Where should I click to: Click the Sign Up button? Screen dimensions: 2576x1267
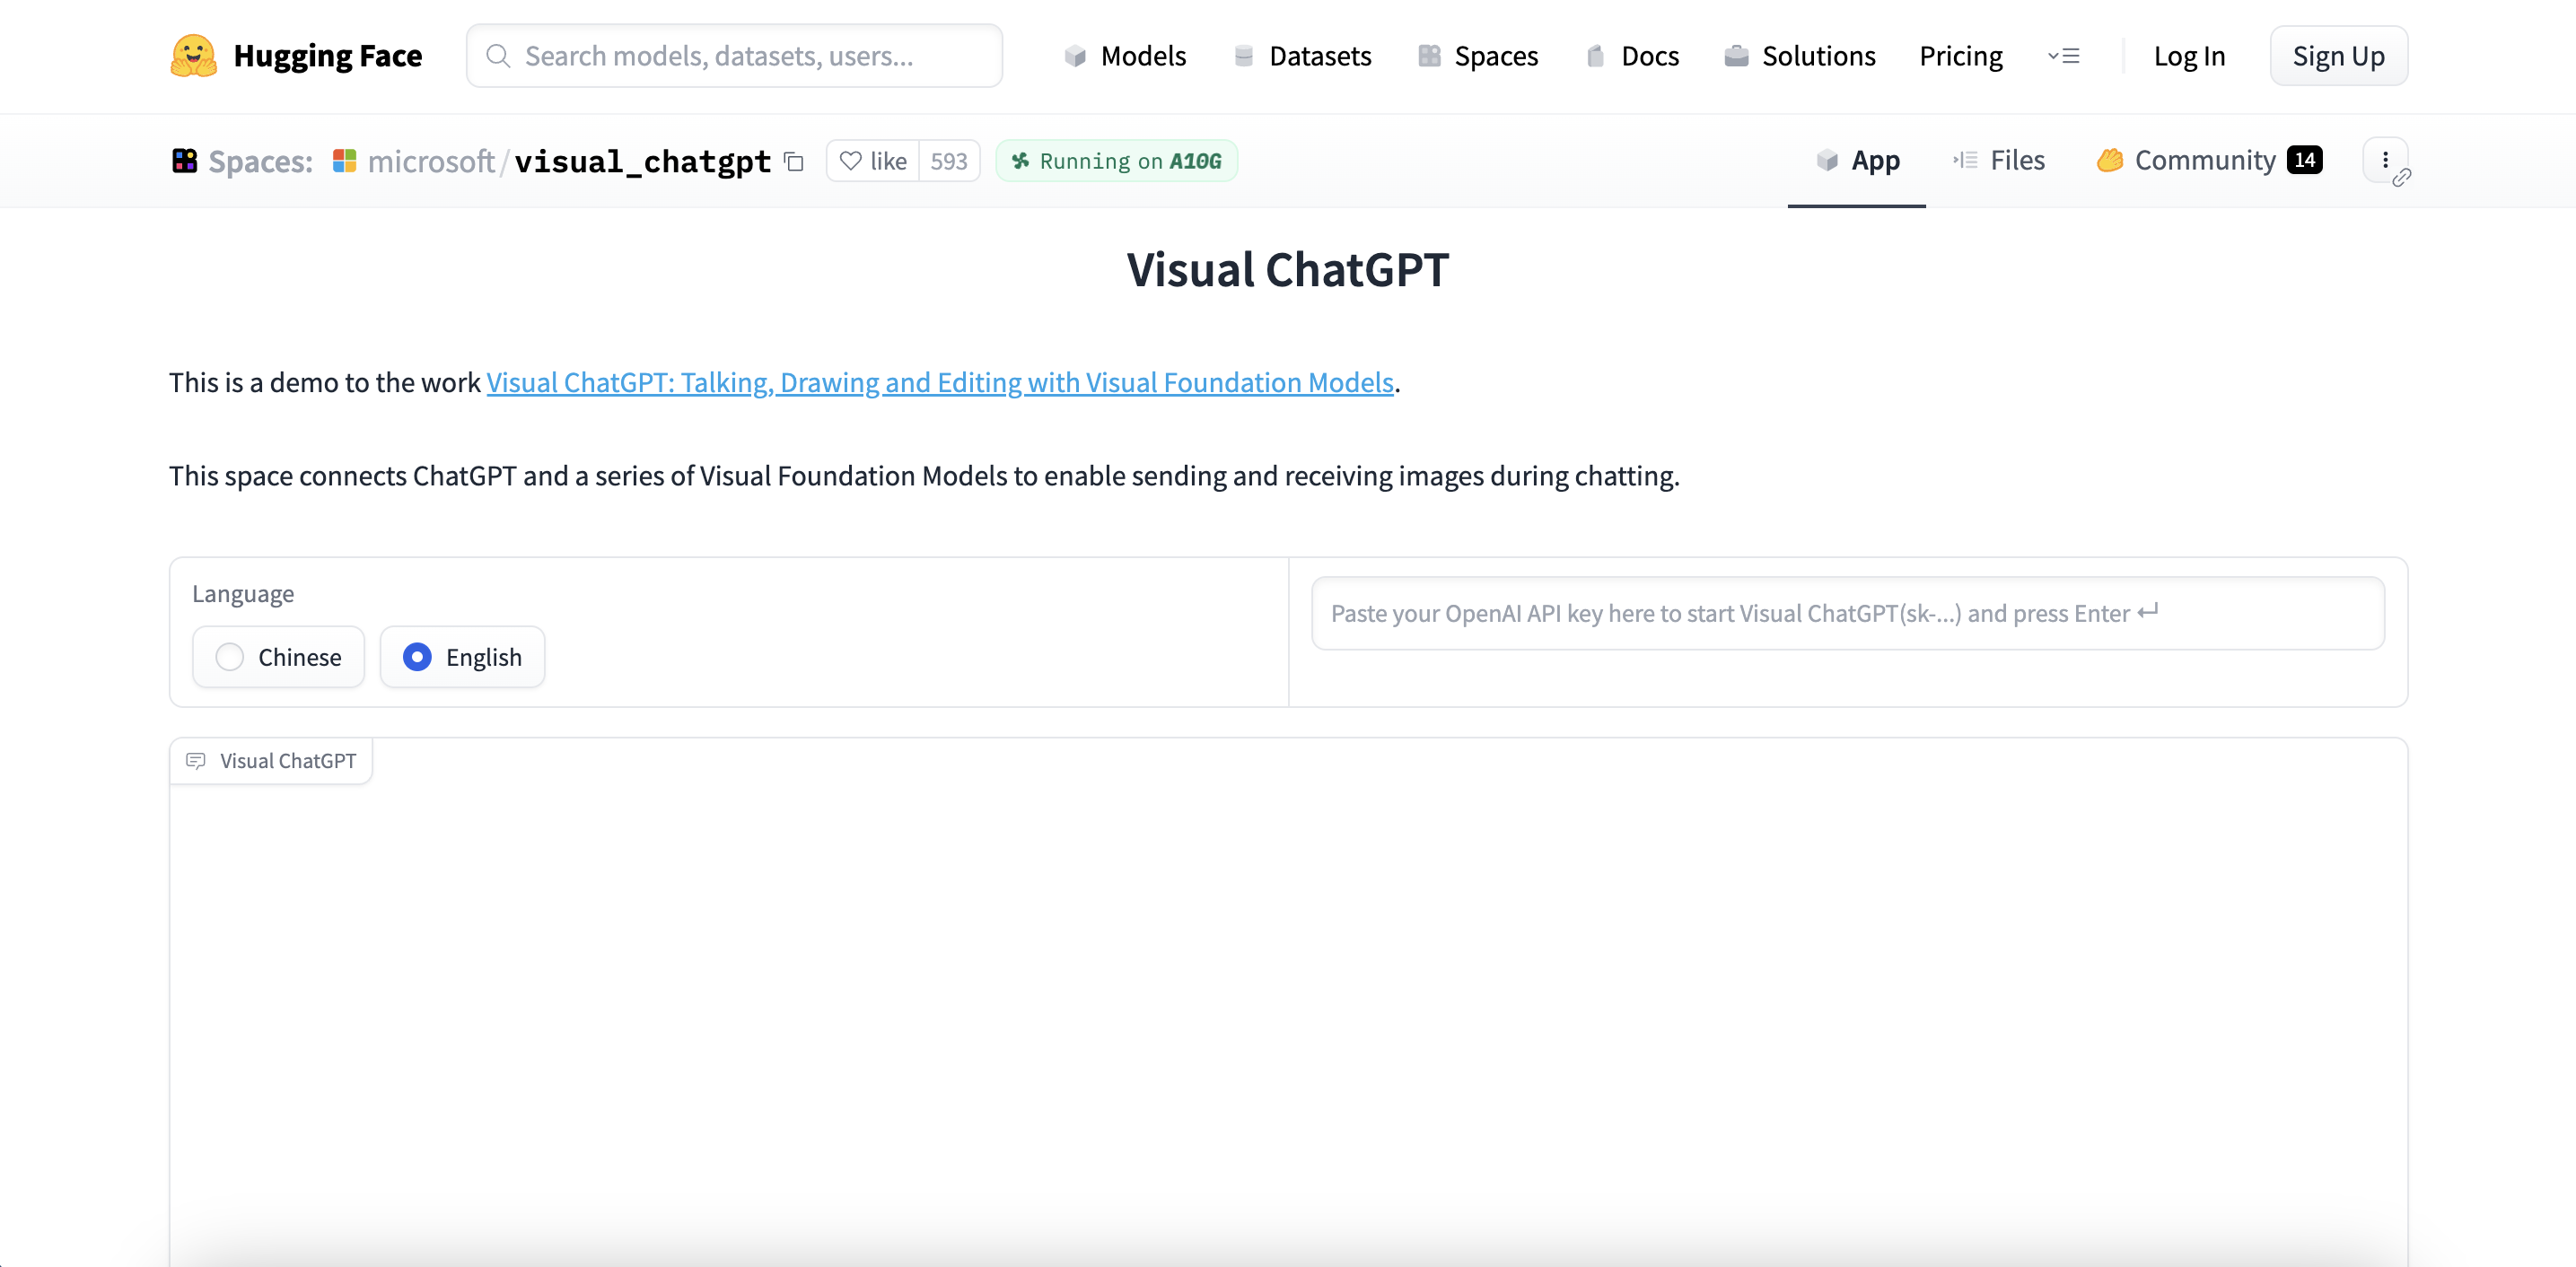[x=2338, y=56]
